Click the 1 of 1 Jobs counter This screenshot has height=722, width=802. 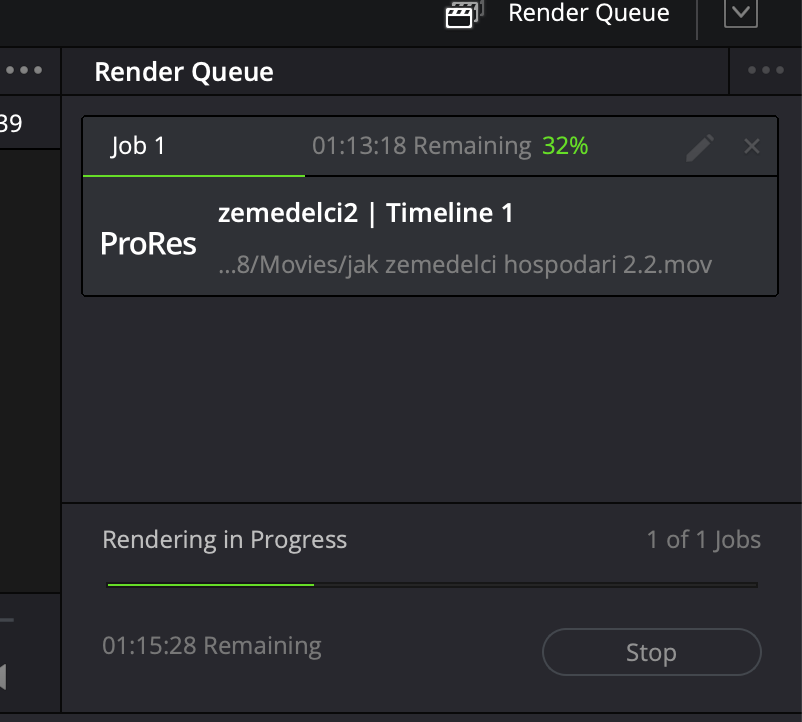[703, 540]
